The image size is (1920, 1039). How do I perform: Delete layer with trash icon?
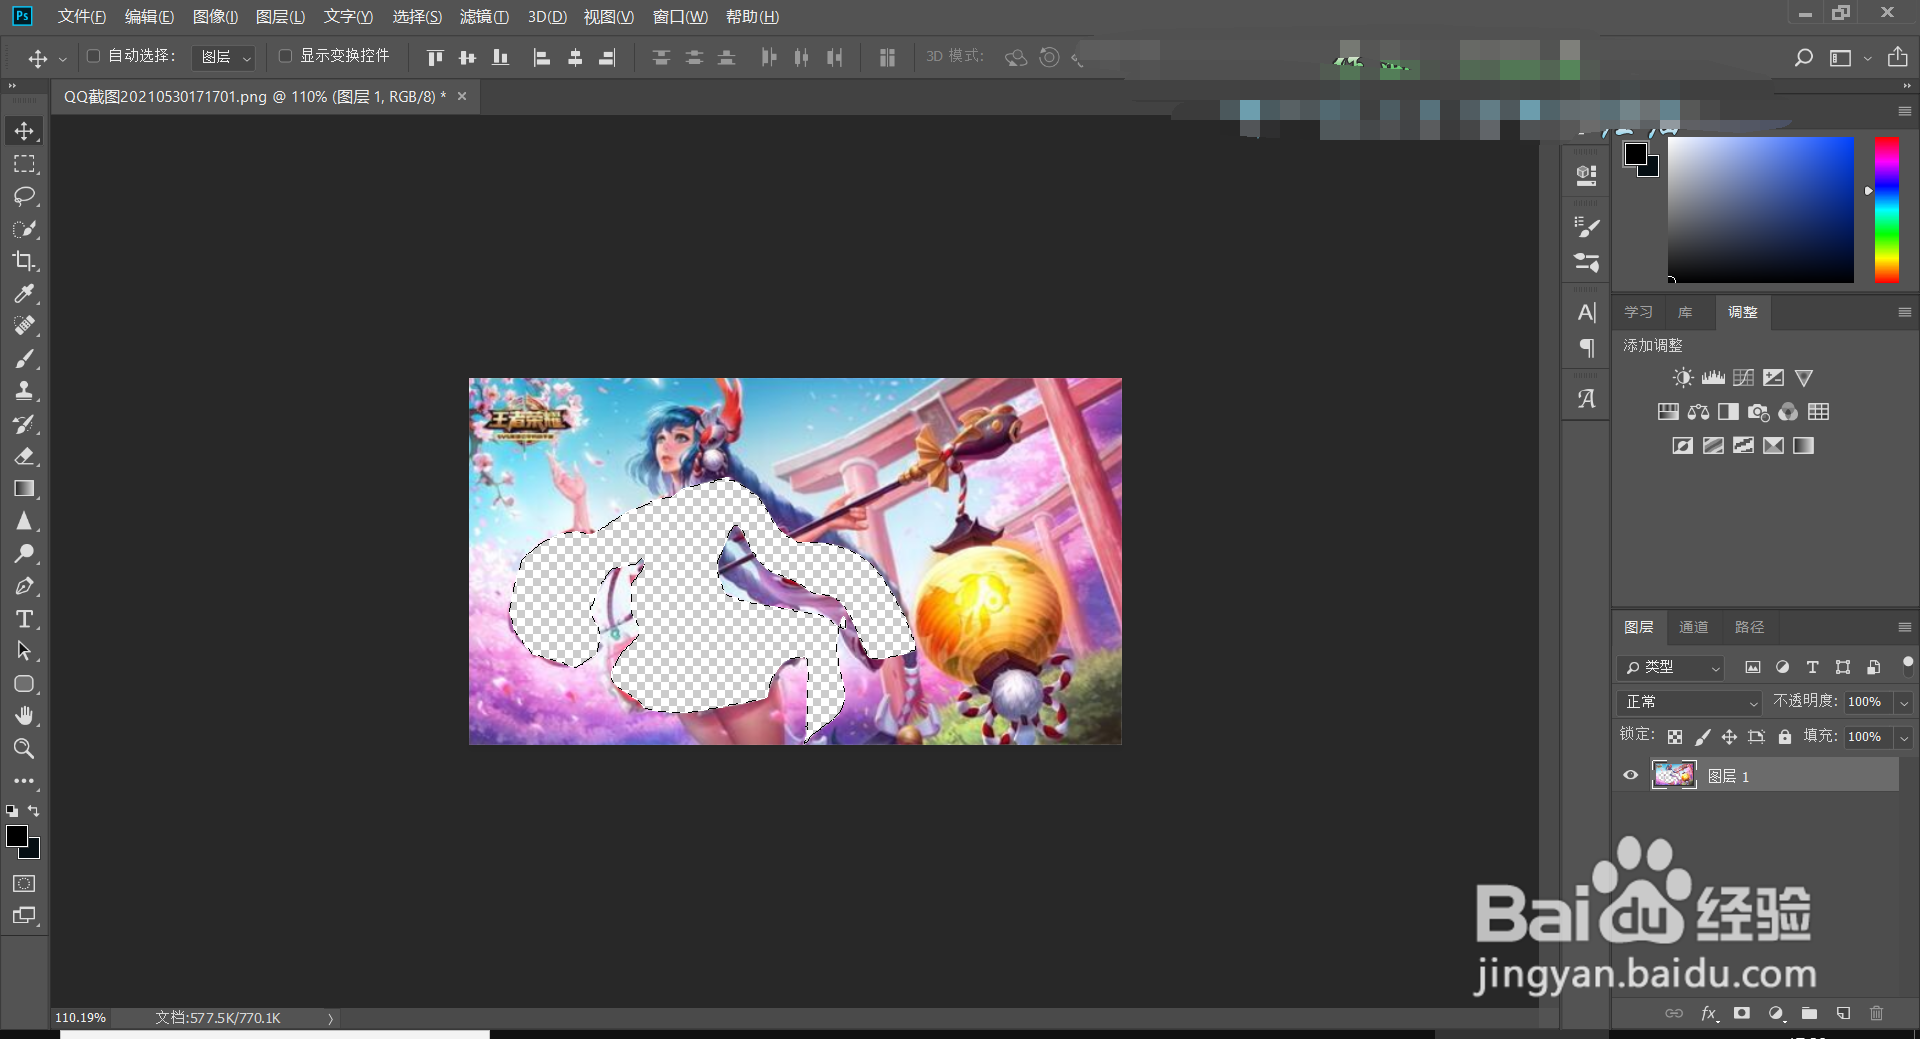pos(1876,1013)
